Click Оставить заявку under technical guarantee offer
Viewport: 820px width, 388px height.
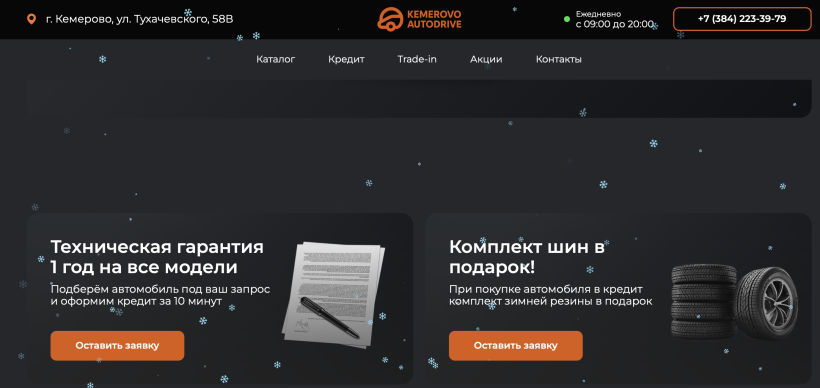point(117,346)
